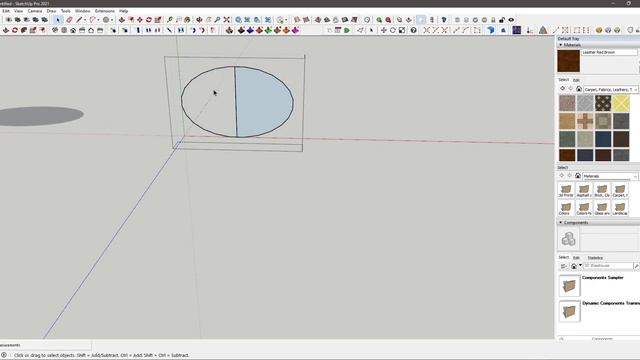Click the current Leather Red Brown preview swatch

(569, 61)
